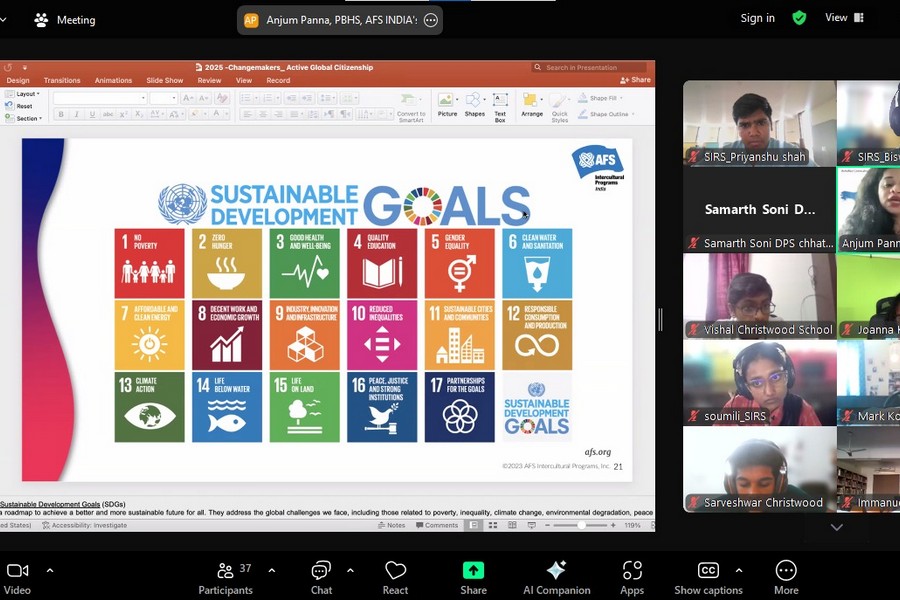Click the Meeting info icon
The height and width of the screenshot is (600, 900).
point(41,20)
